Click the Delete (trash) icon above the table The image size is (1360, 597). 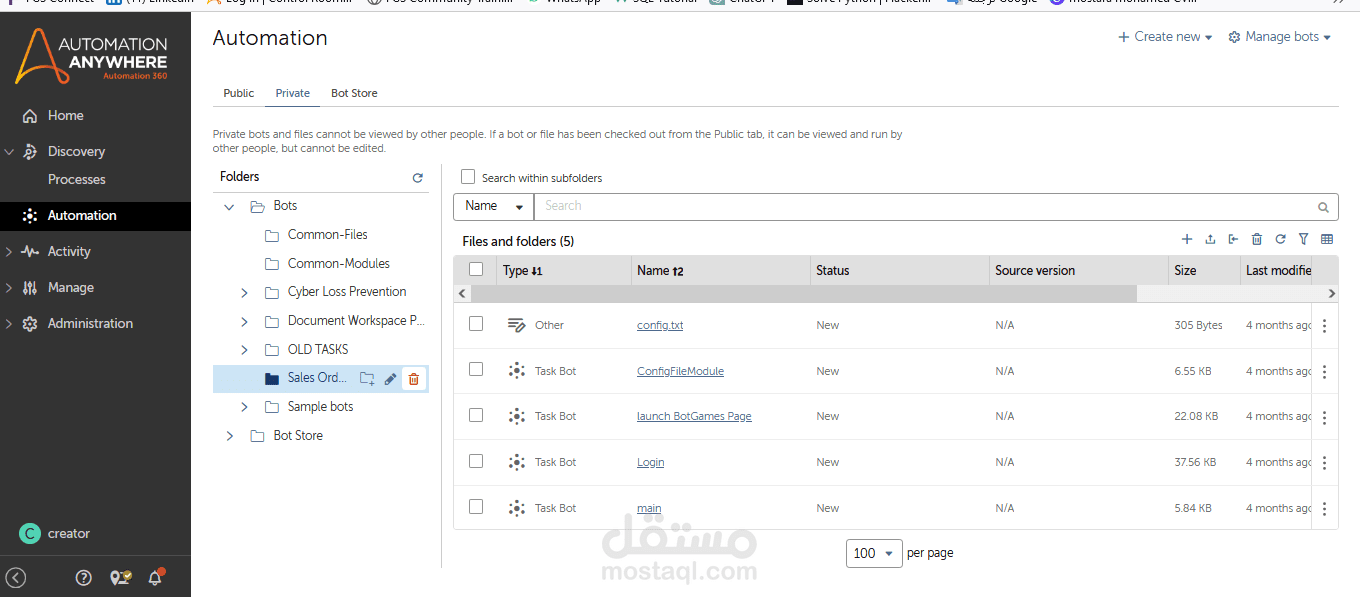(1257, 239)
